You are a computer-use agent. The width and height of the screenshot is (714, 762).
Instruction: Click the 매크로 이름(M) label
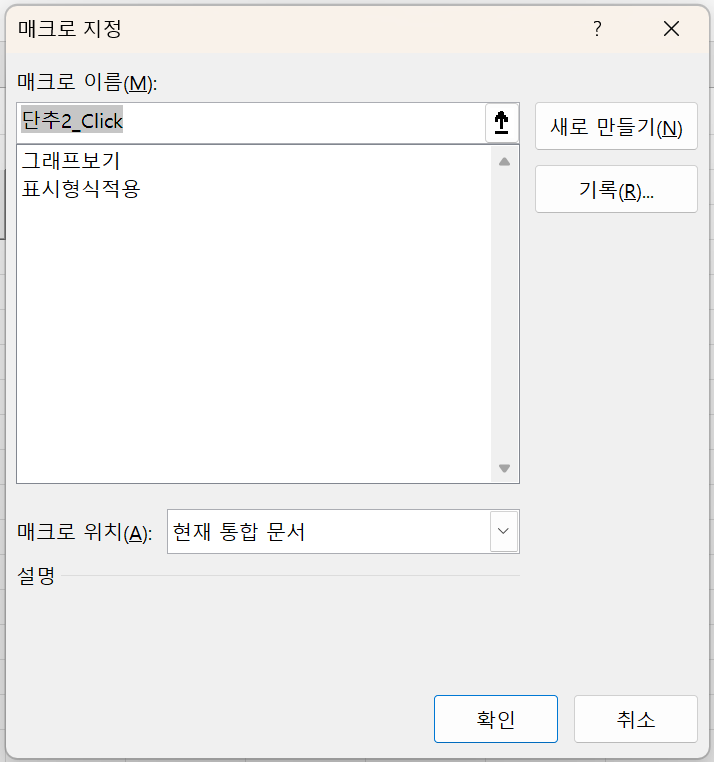tap(88, 83)
